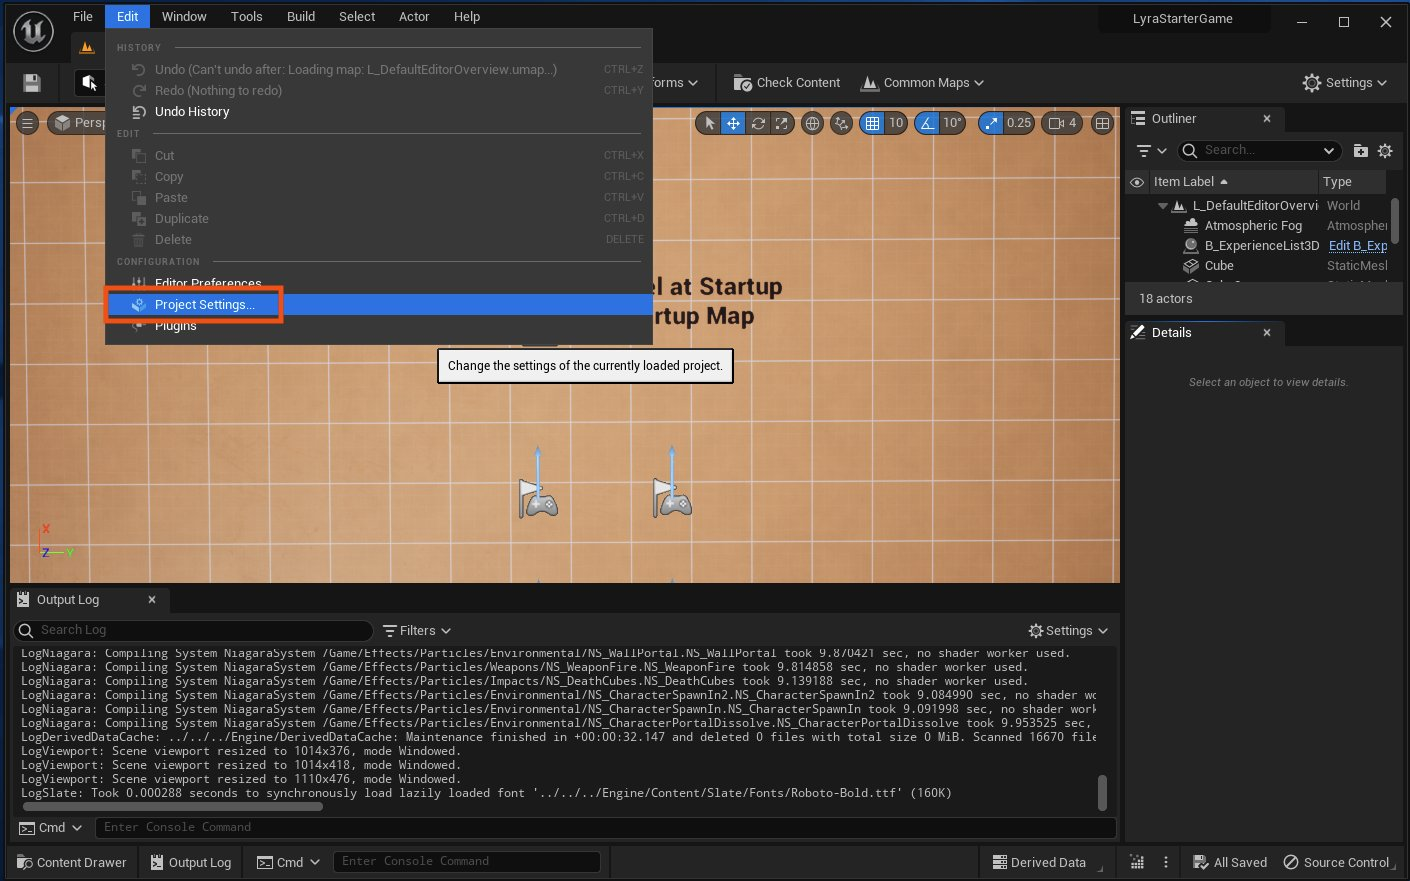Viewport: 1410px width, 881px height.
Task: Collapse the L_DefaultEditorOverview tree node
Action: 1163,206
